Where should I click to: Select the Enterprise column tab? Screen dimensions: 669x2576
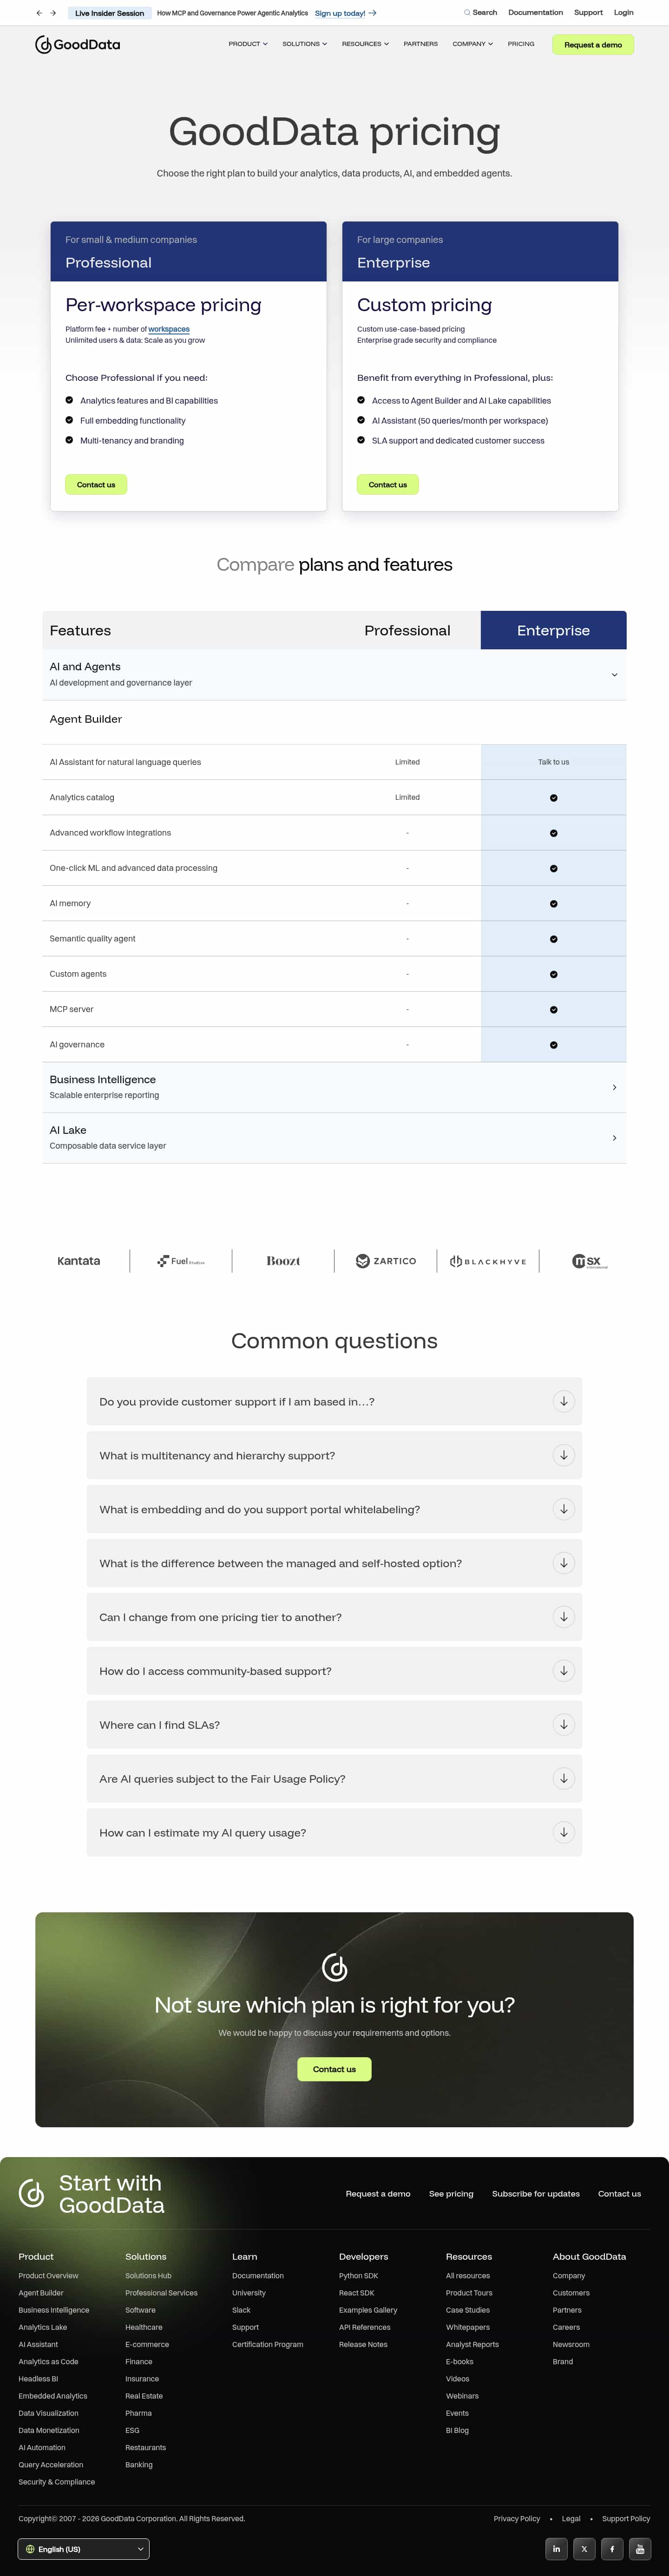coord(553,630)
